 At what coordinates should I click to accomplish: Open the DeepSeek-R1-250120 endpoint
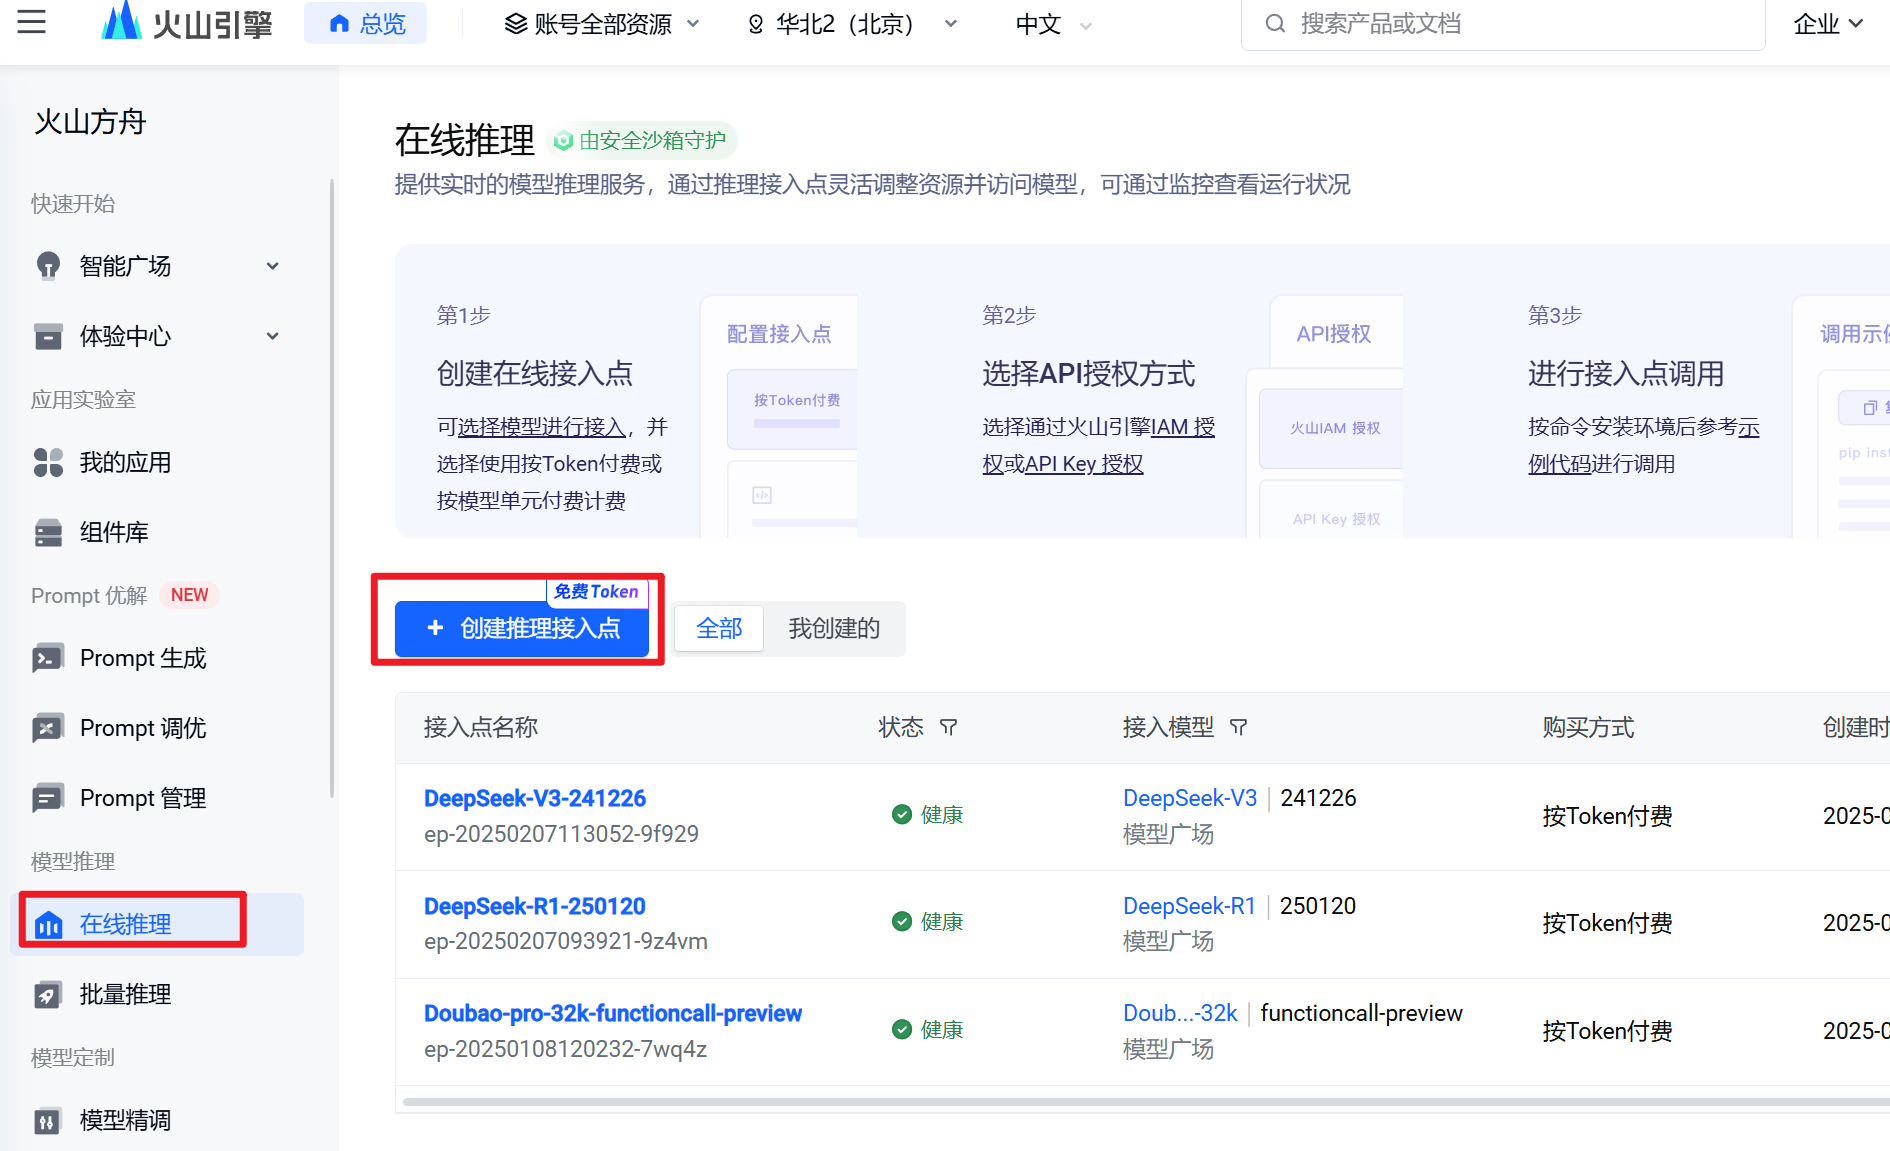point(535,906)
